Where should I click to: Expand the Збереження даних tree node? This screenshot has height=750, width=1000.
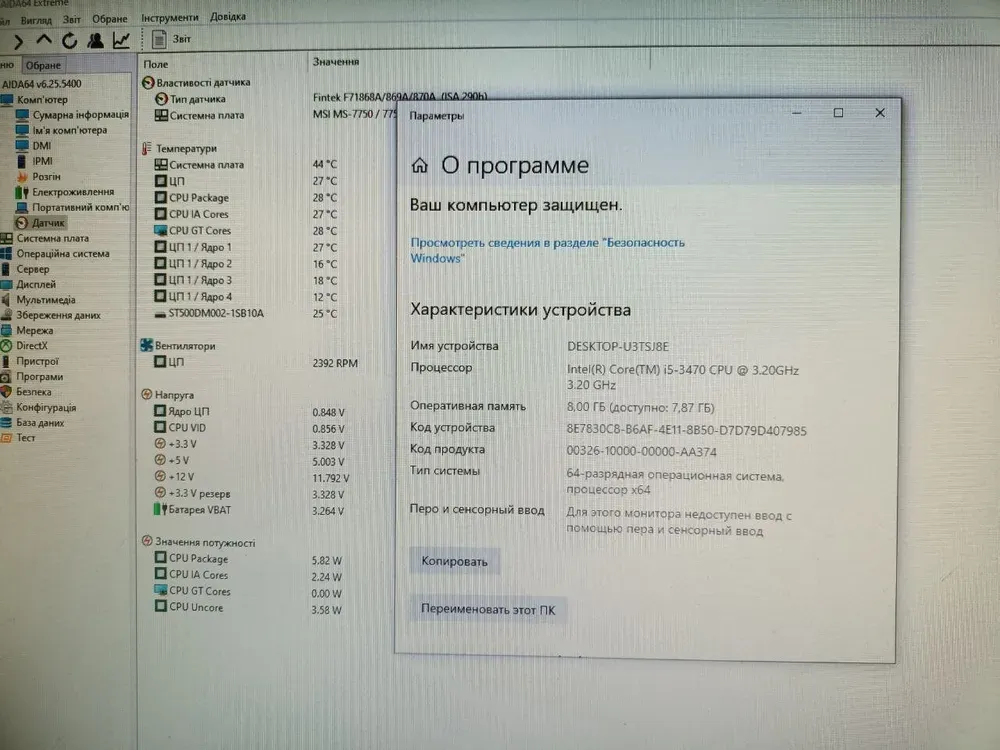(58, 315)
